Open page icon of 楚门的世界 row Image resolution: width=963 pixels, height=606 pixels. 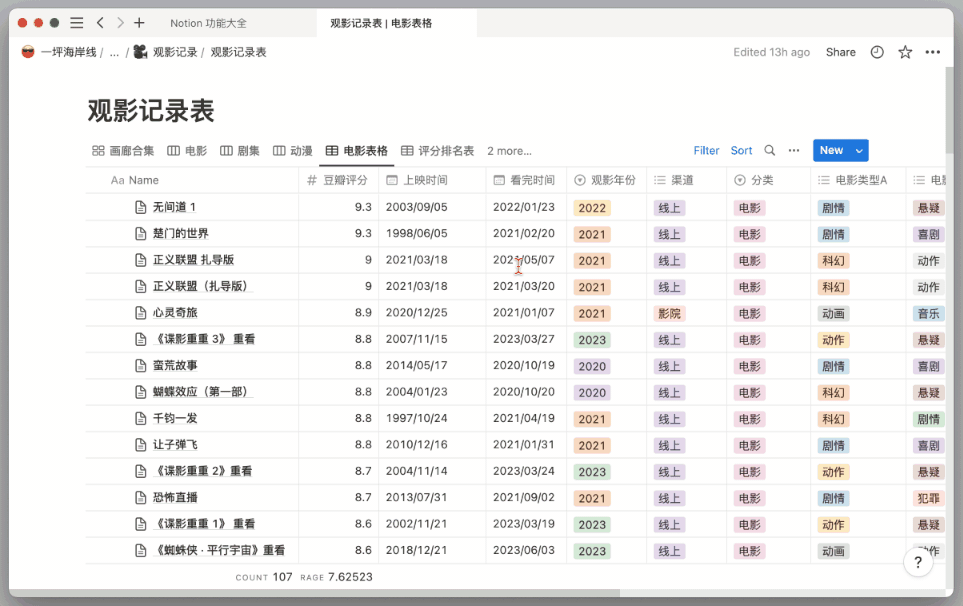click(x=141, y=234)
